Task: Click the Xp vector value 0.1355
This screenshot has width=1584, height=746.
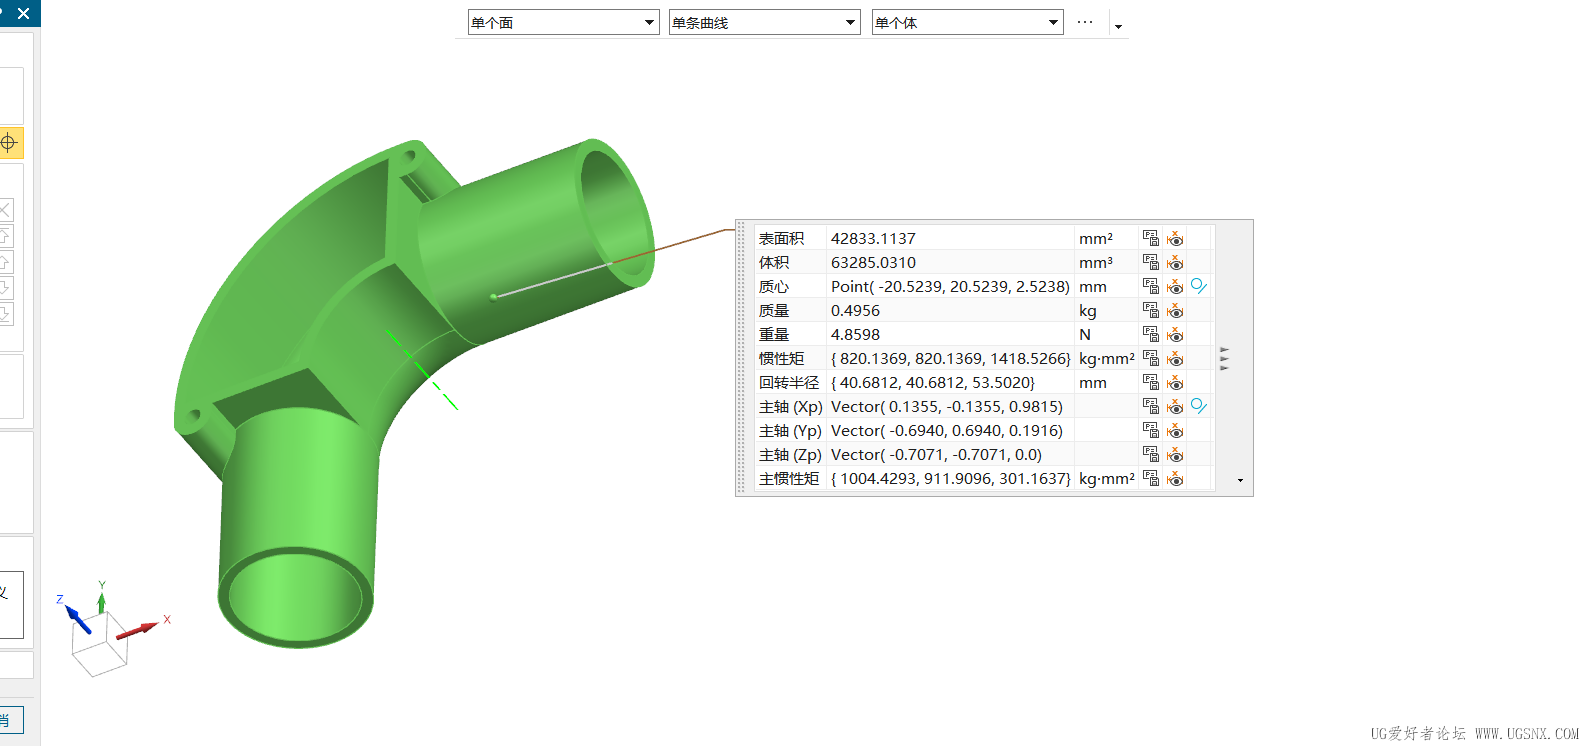Action: (x=947, y=406)
